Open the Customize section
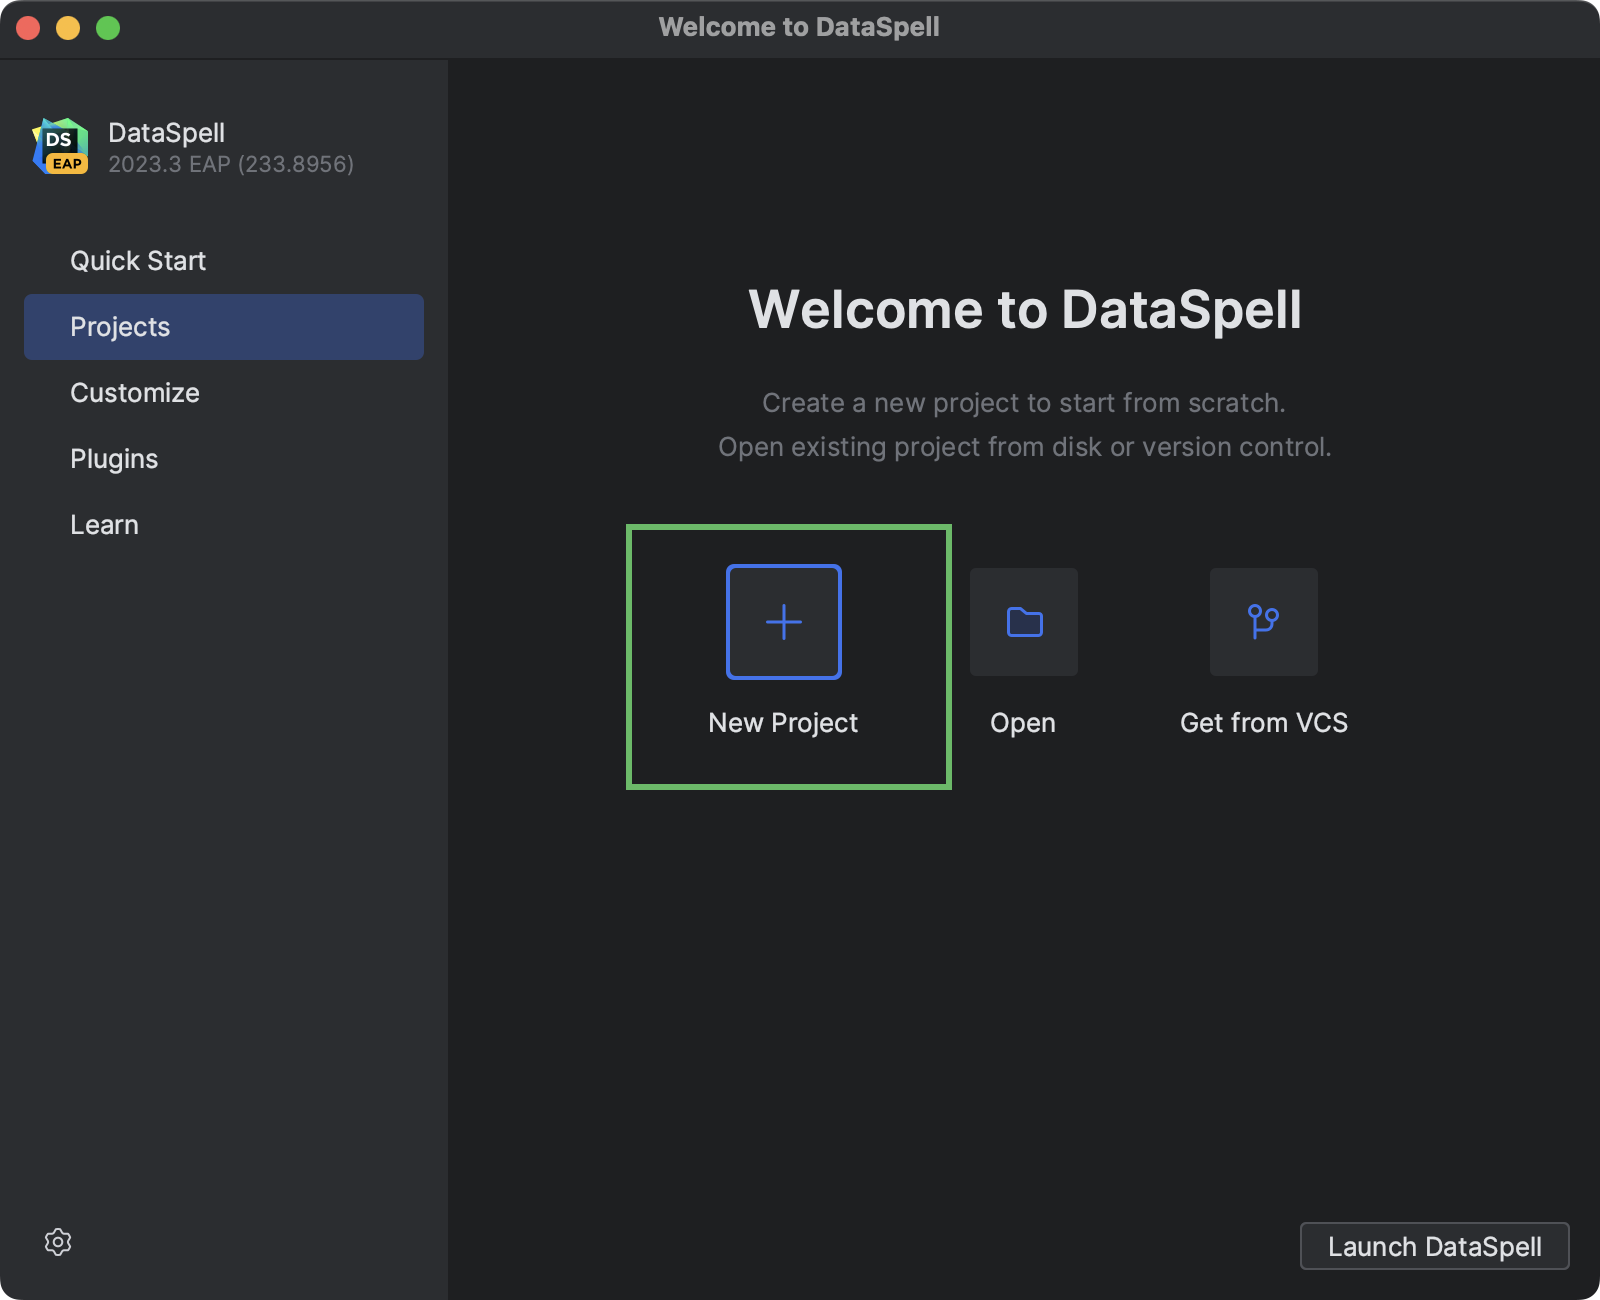Viewport: 1600px width, 1300px height. point(134,392)
